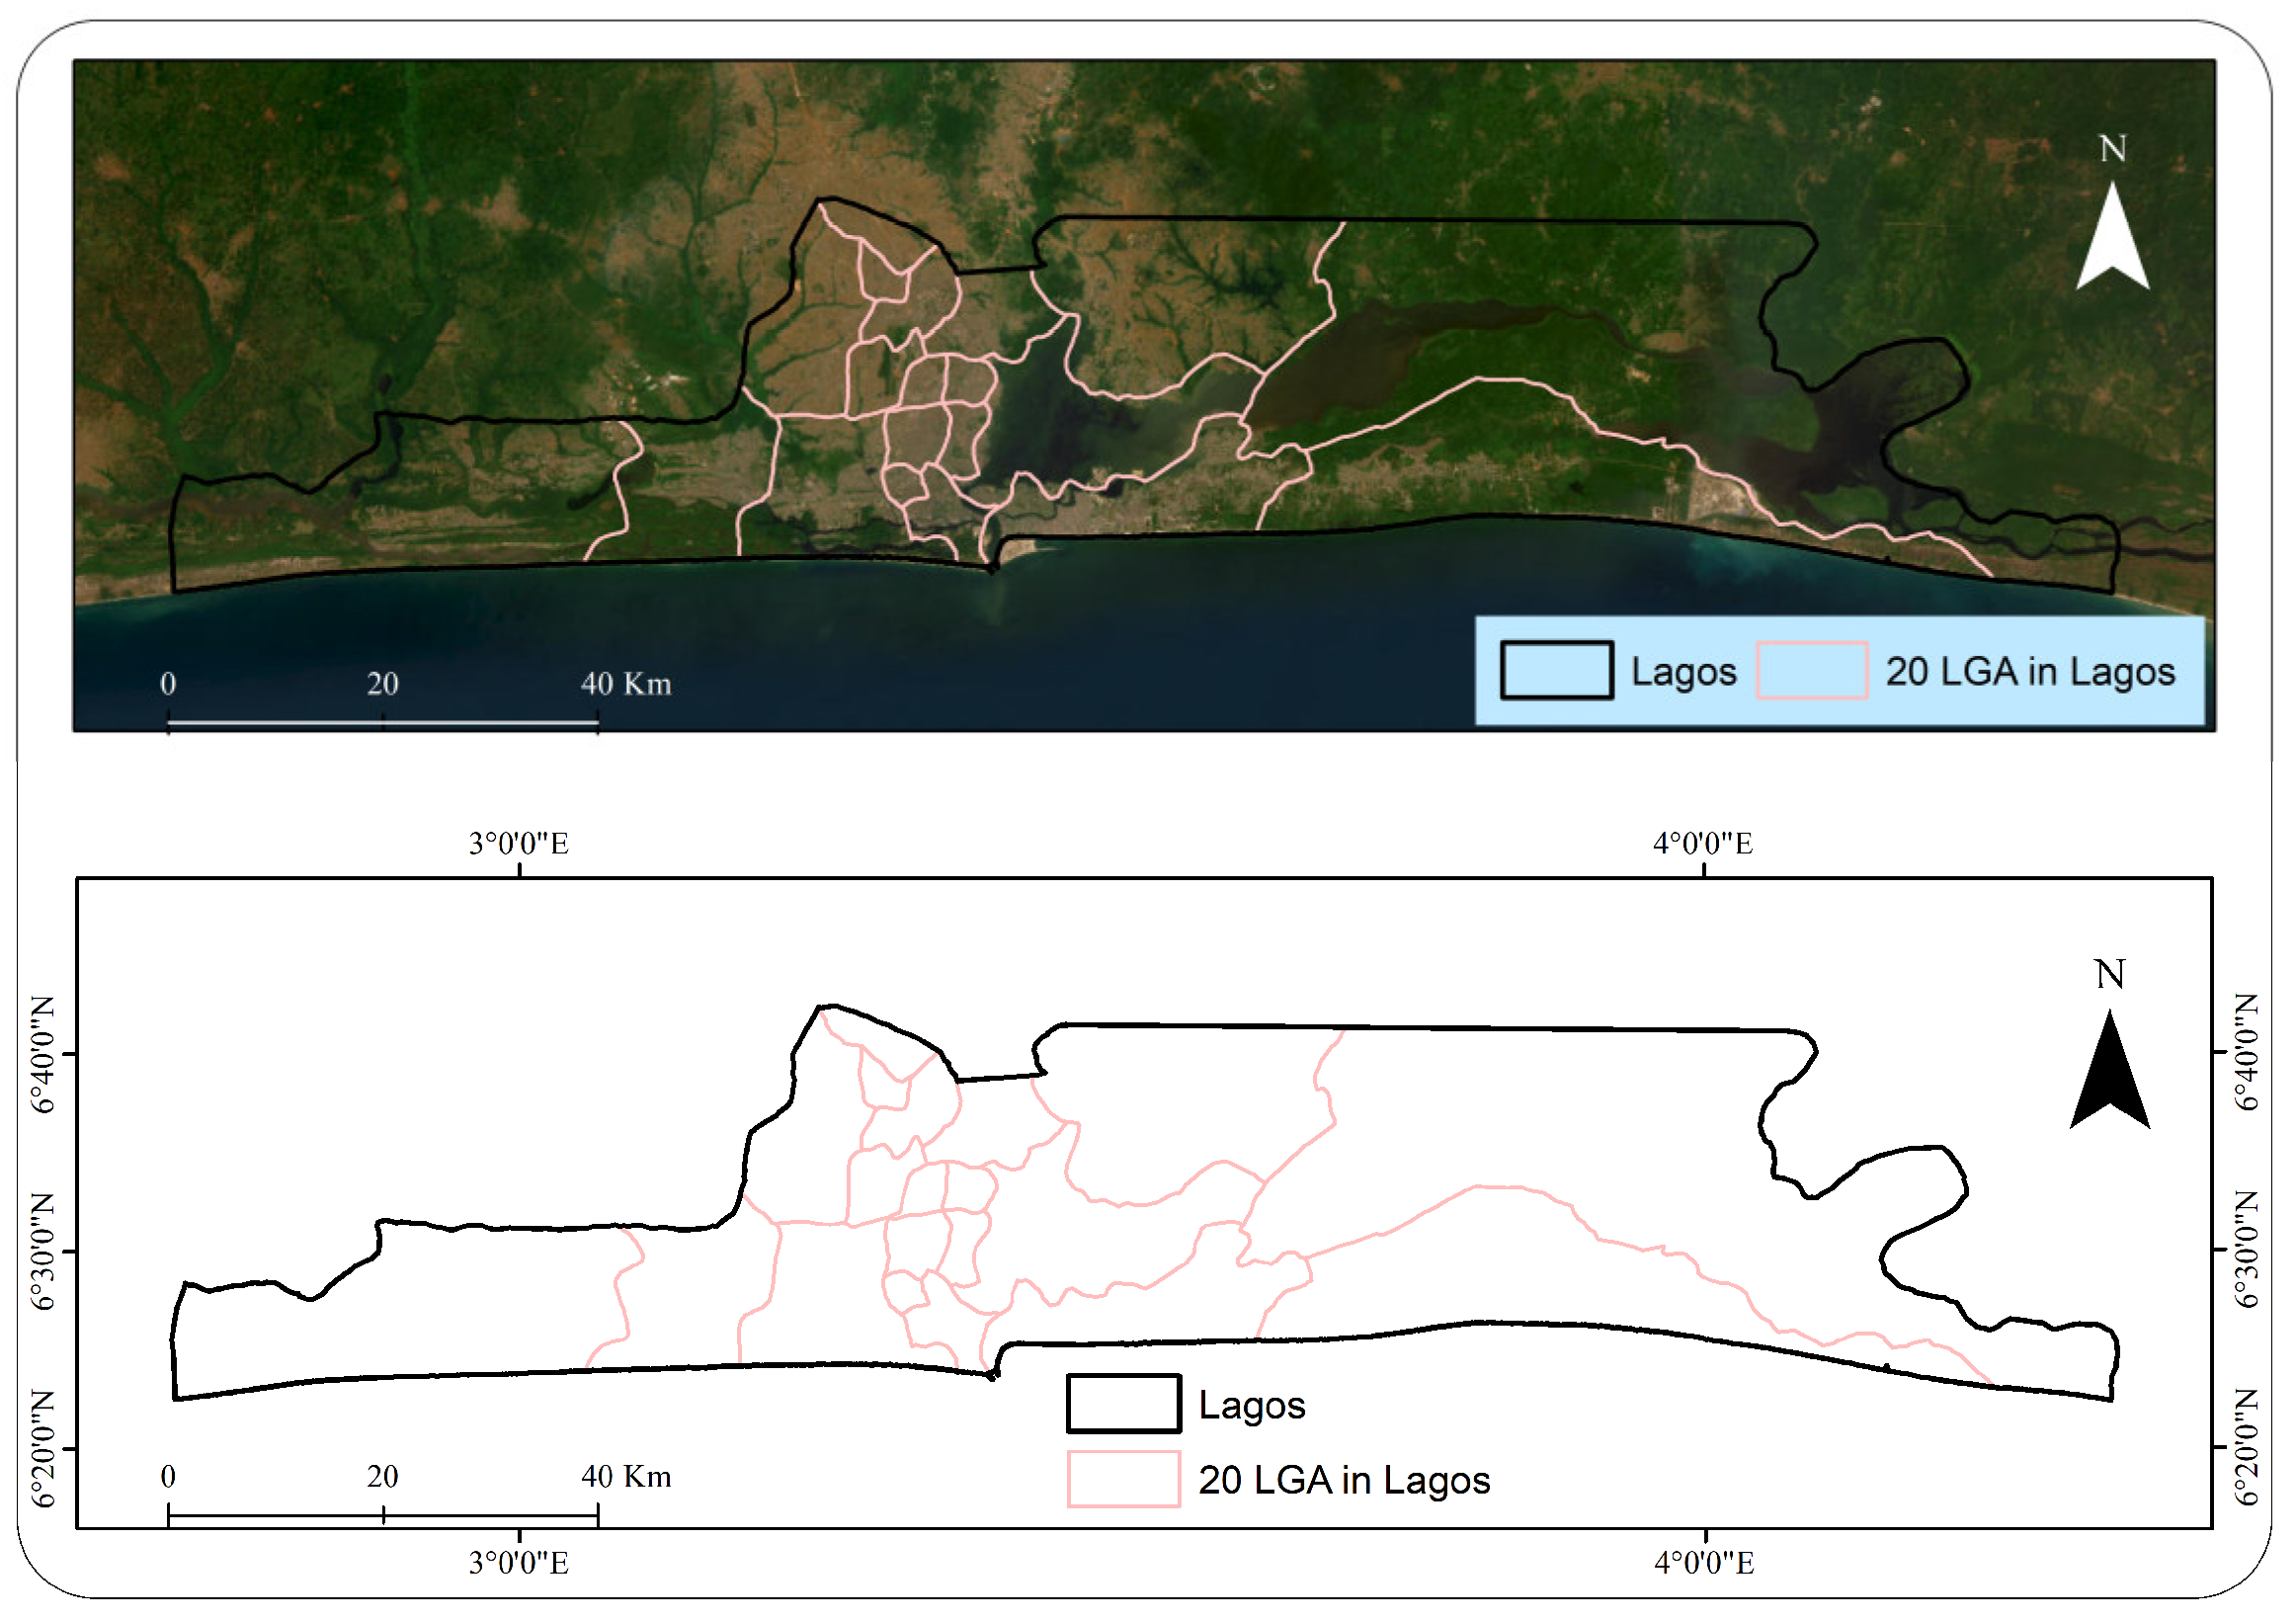Click the black Lagos legend box on outline map
2296x1620 pixels.
tap(1123, 1404)
